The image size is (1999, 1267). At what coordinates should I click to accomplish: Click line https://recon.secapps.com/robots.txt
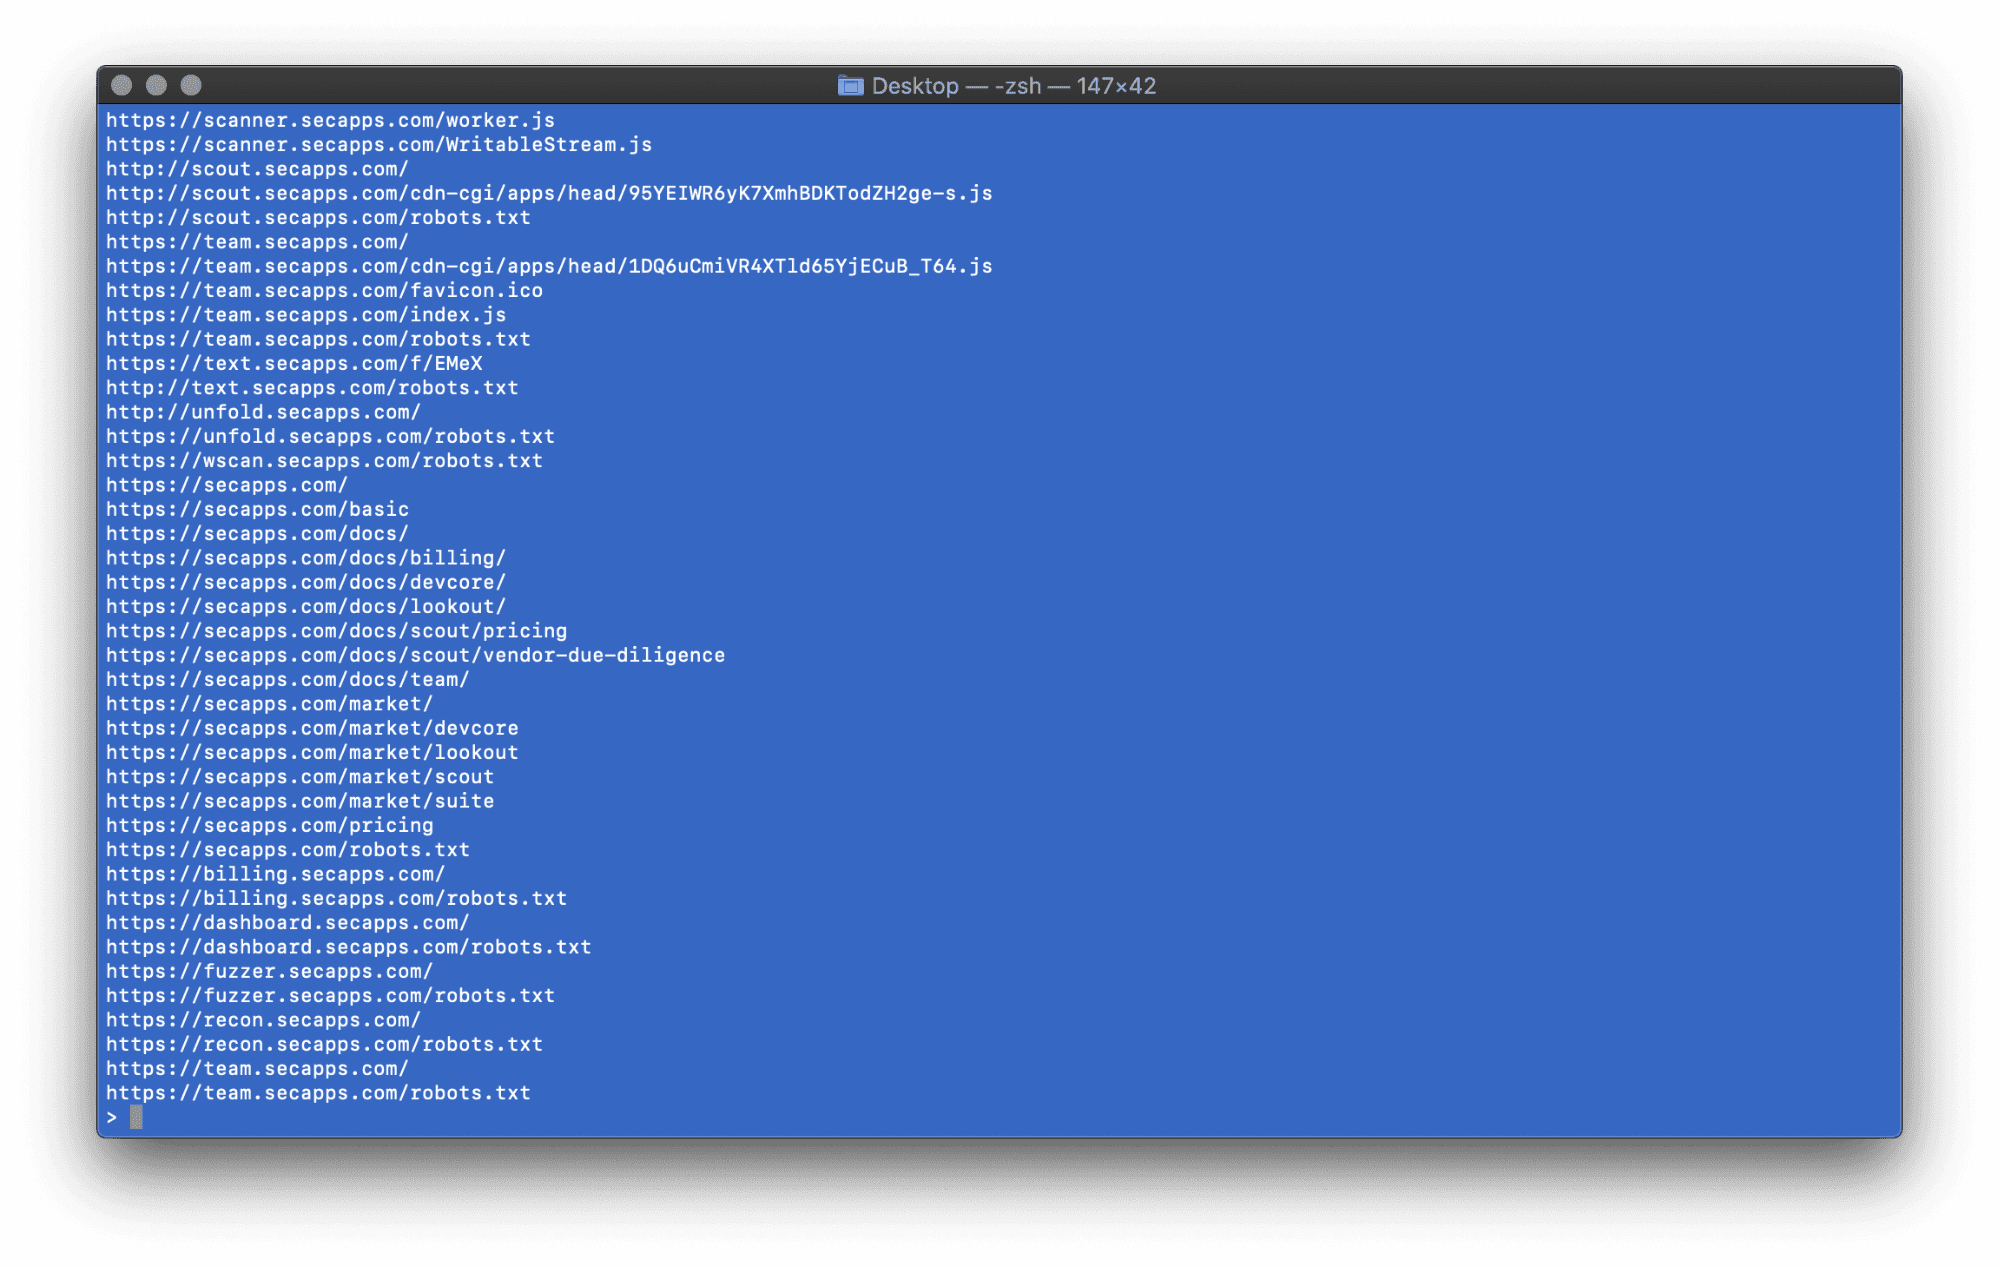324,1045
